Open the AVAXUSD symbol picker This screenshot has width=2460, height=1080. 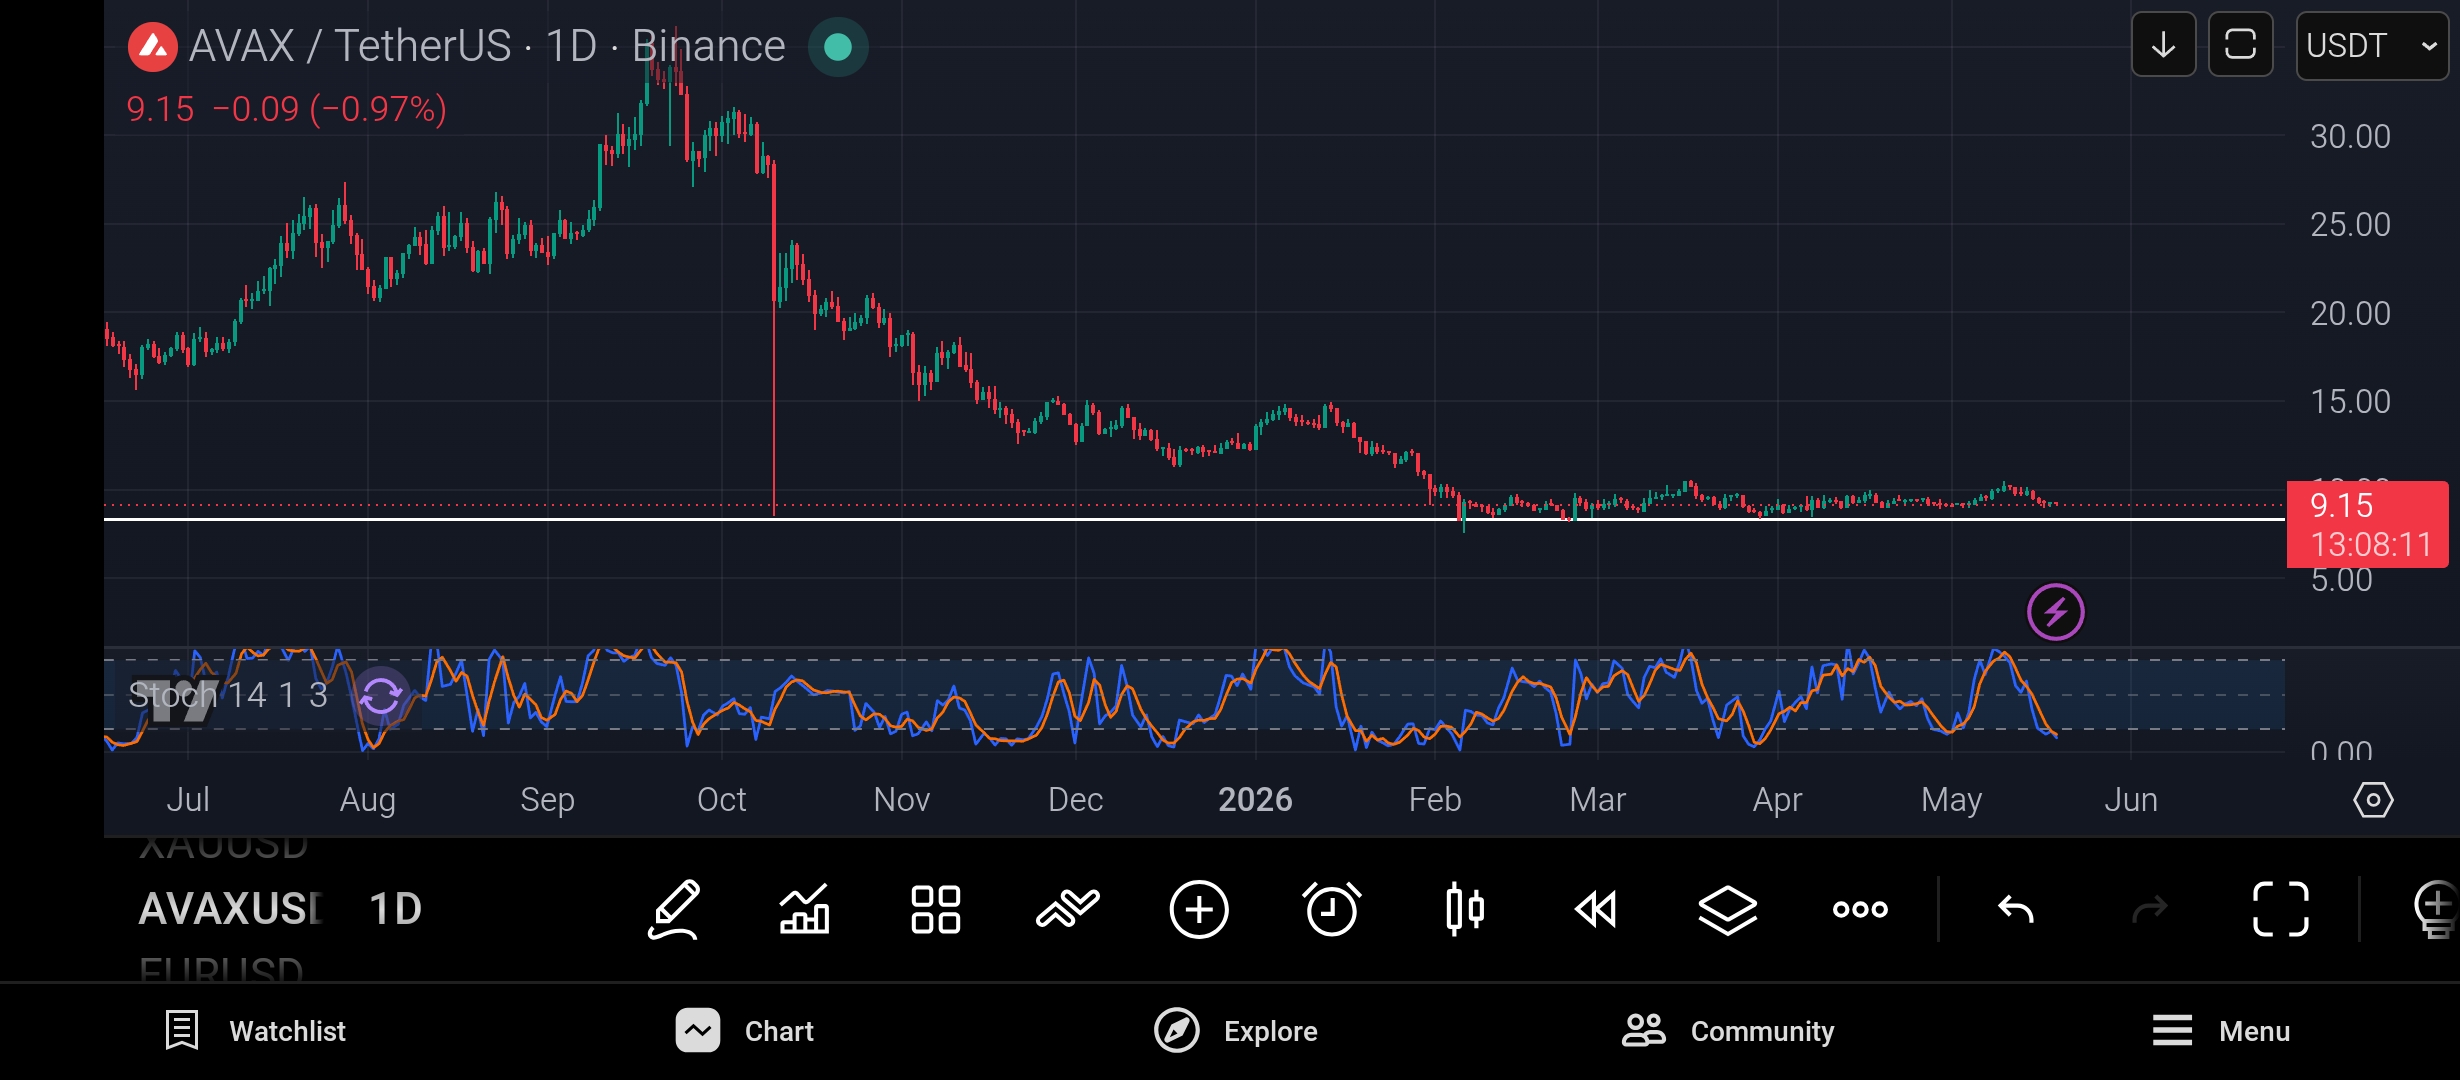coord(231,909)
